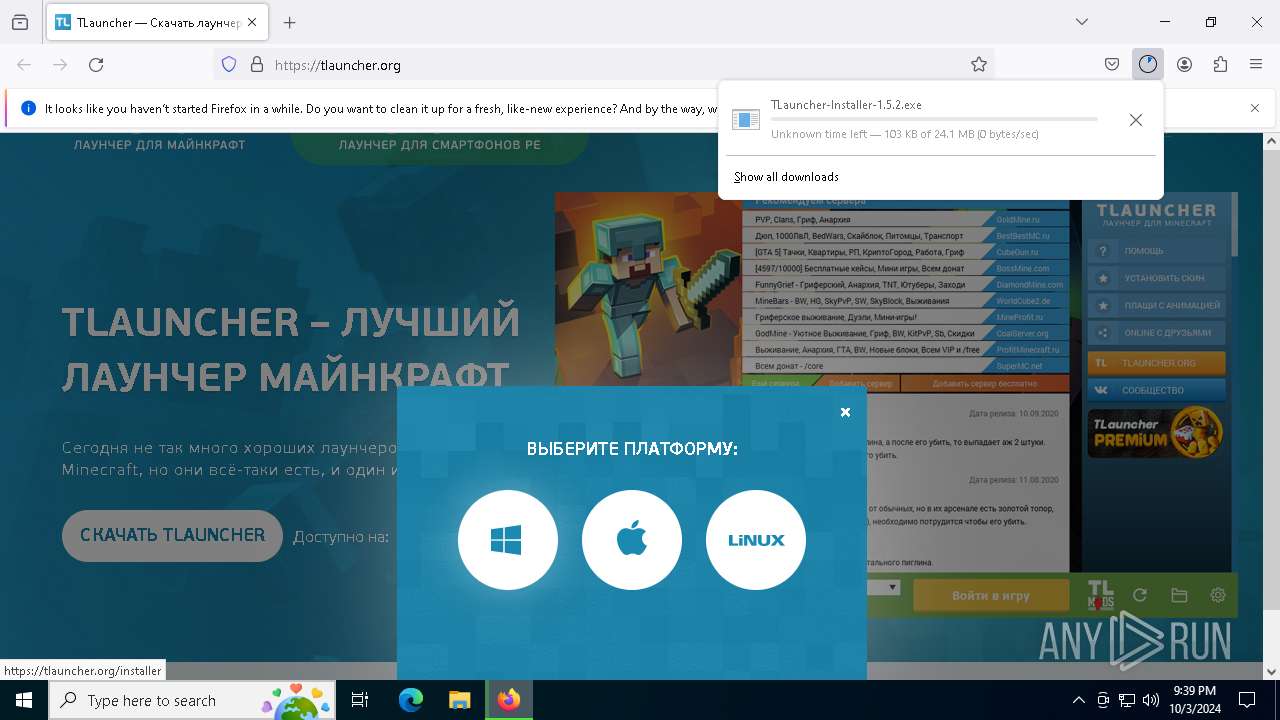Click ЛАУНЧЕР ДЛЯ МАЙНКРАФТ nav item

160,145
